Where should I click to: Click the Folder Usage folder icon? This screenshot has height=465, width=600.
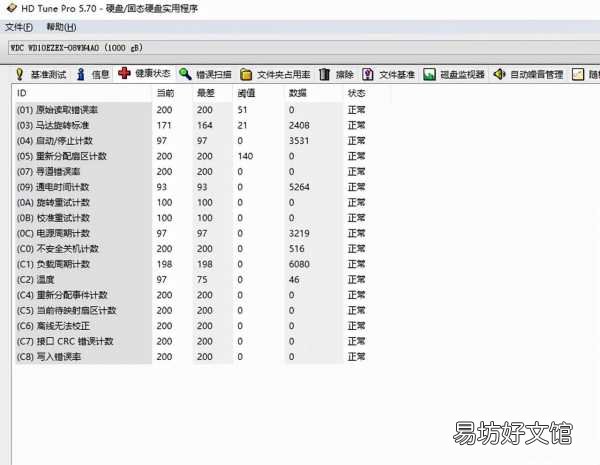[246, 74]
